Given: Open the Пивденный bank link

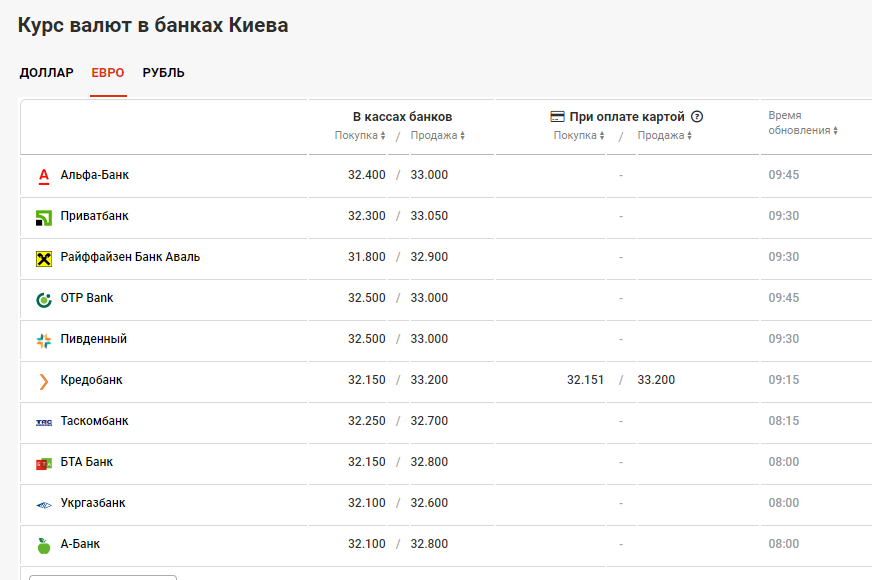Looking at the screenshot, I should tap(93, 339).
